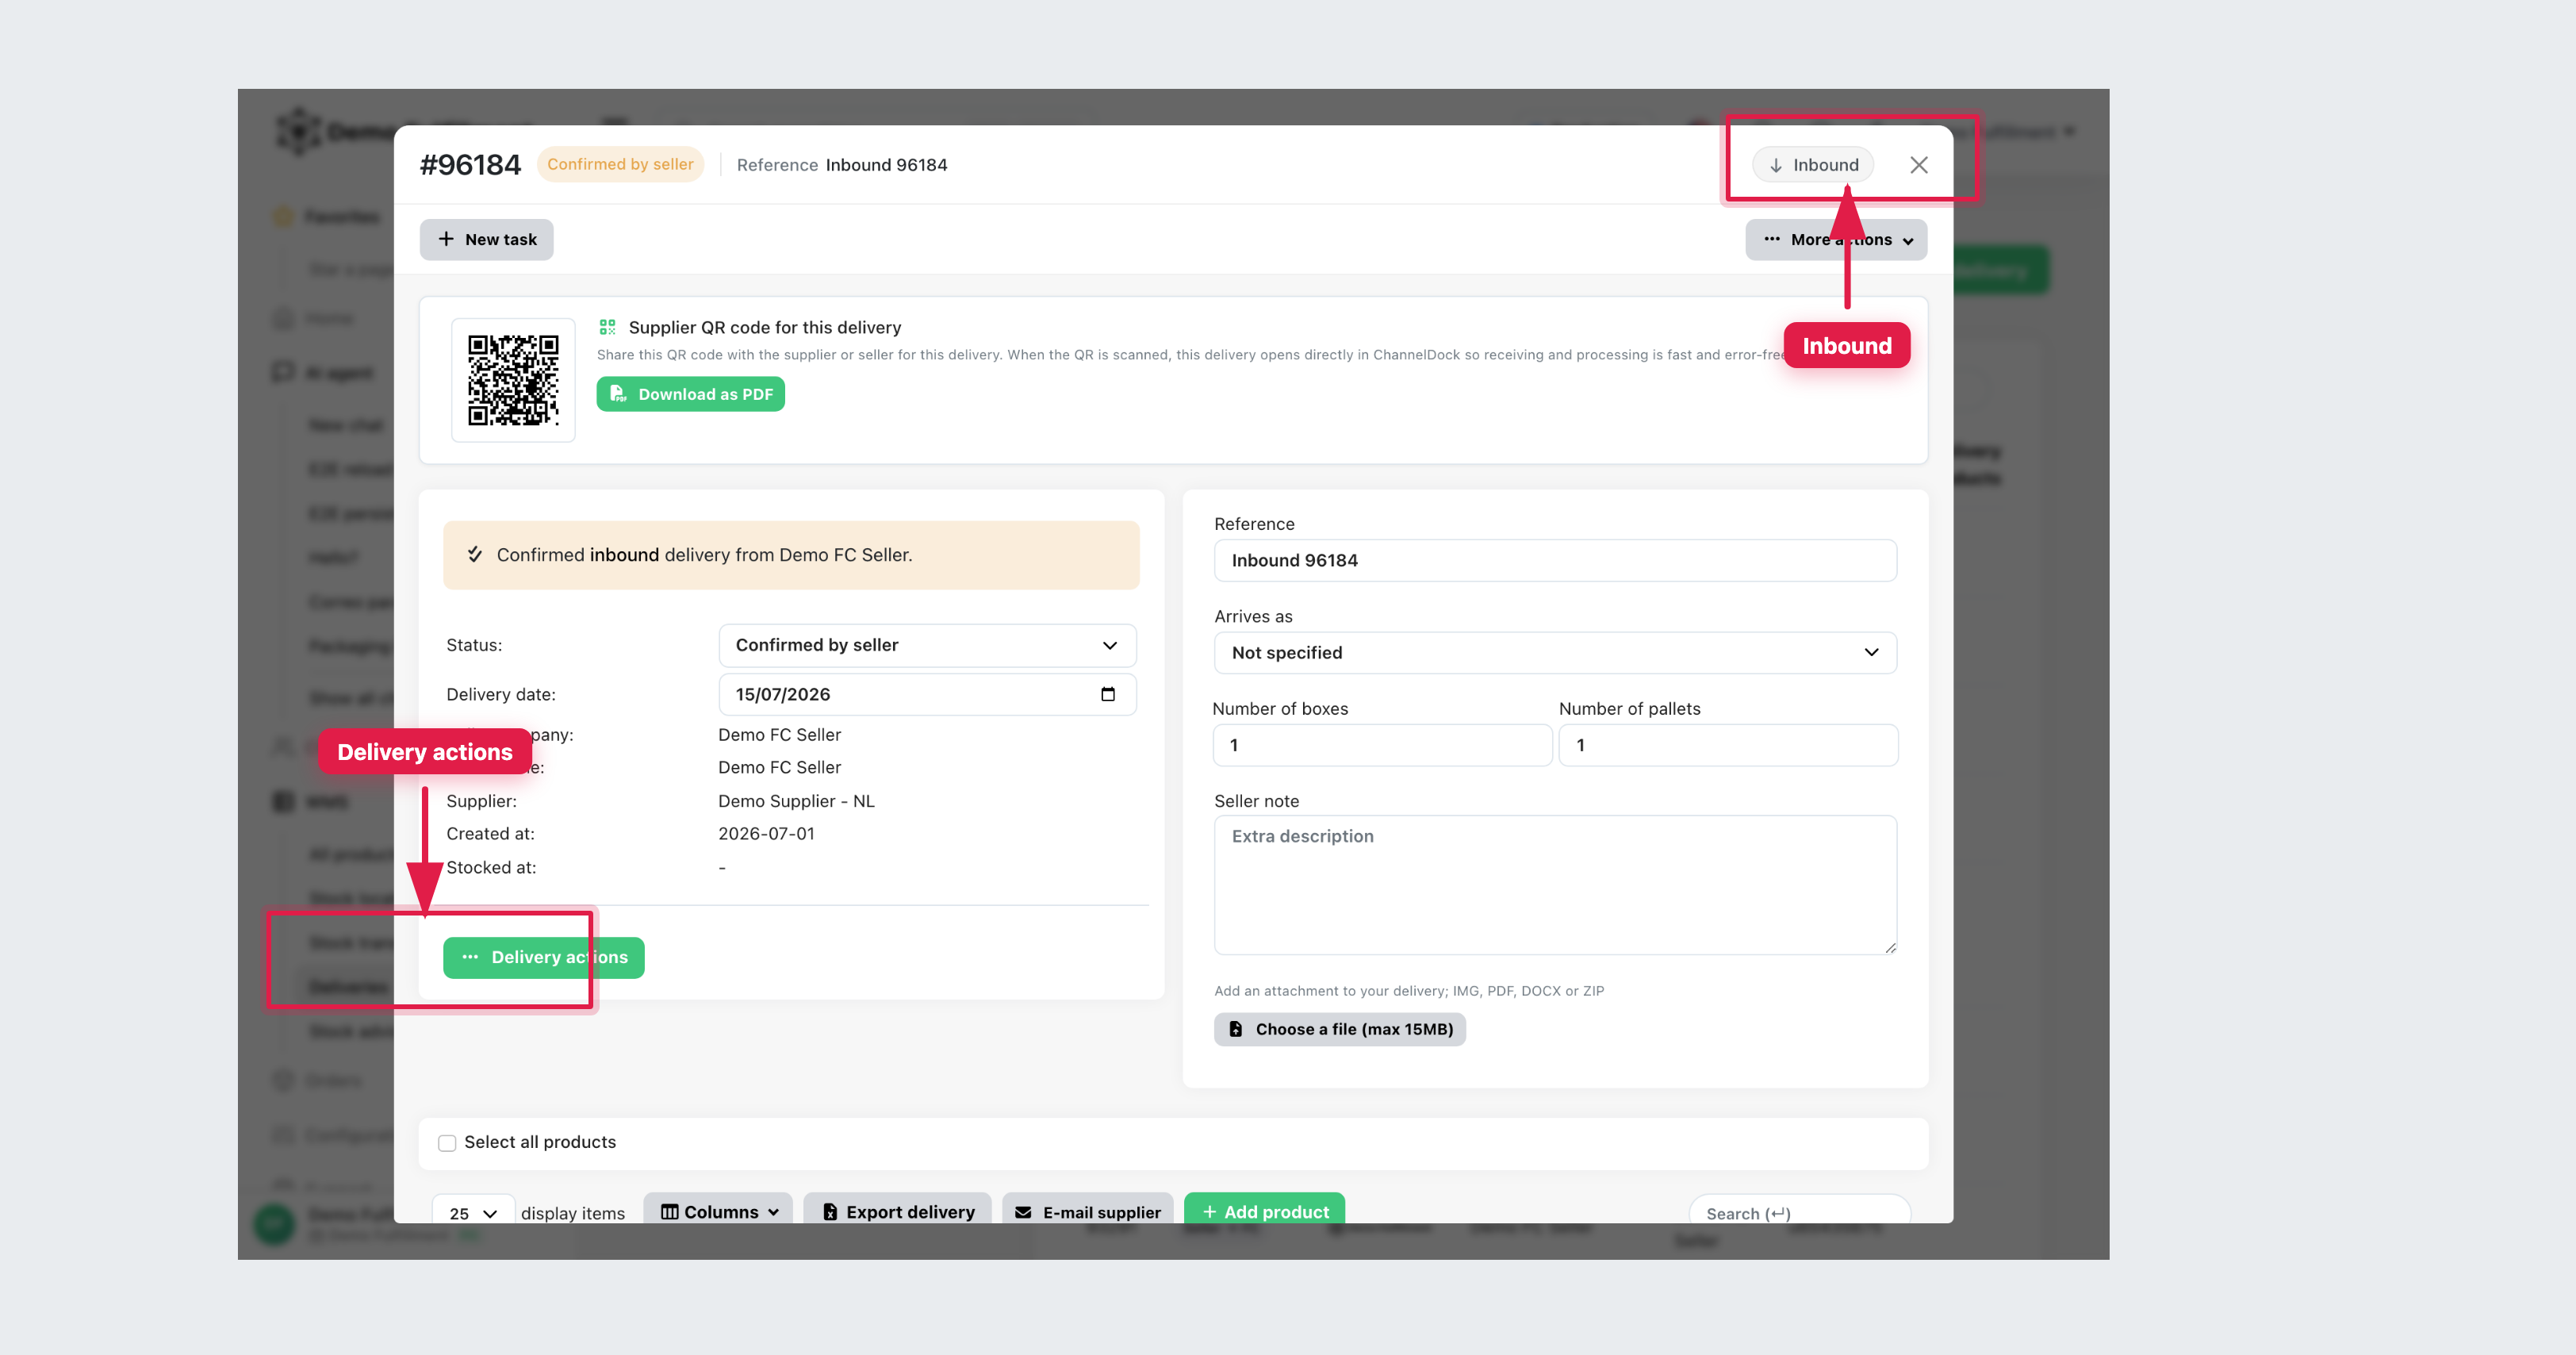Open the Status dropdown

click(927, 645)
